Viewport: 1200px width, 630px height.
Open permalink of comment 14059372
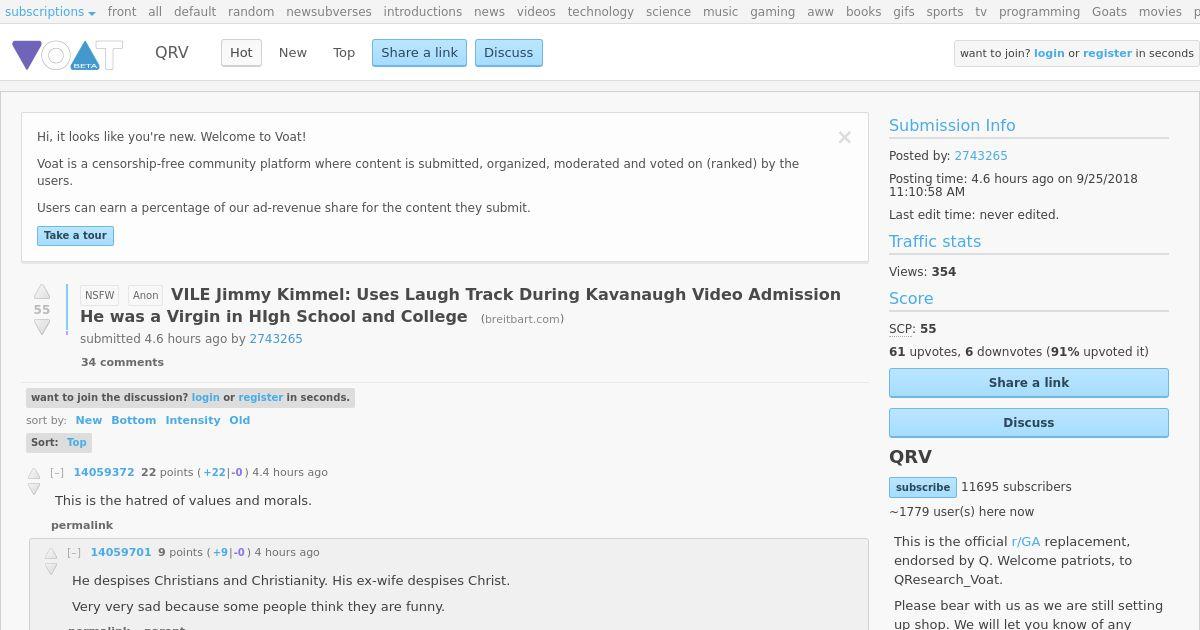82,525
